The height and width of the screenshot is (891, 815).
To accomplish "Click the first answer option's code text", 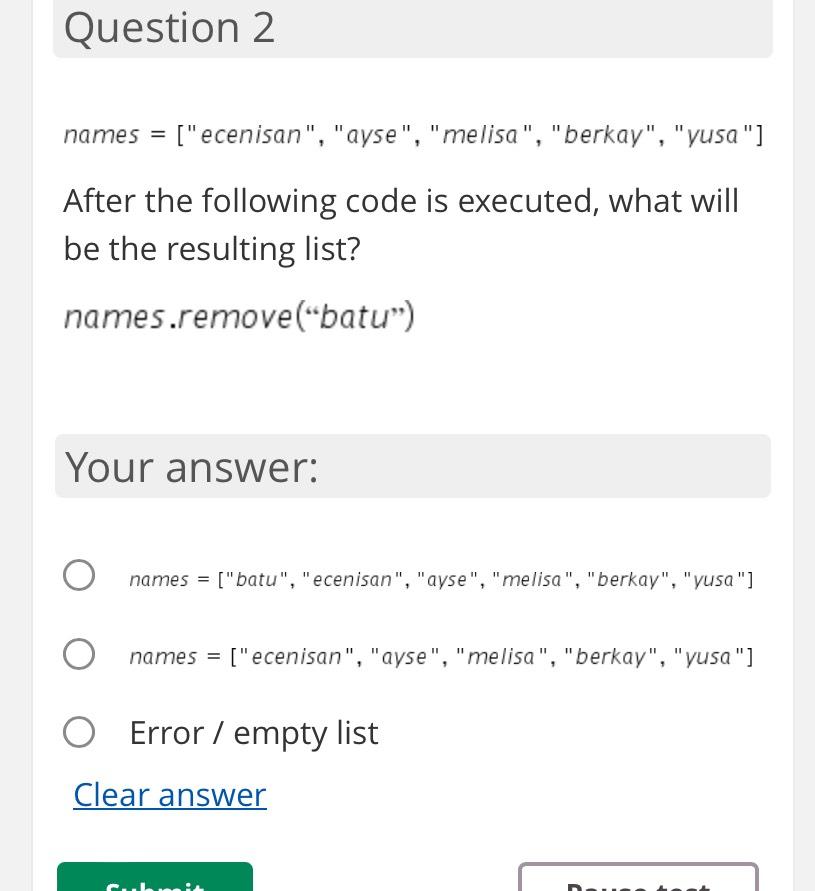I will click(440, 579).
